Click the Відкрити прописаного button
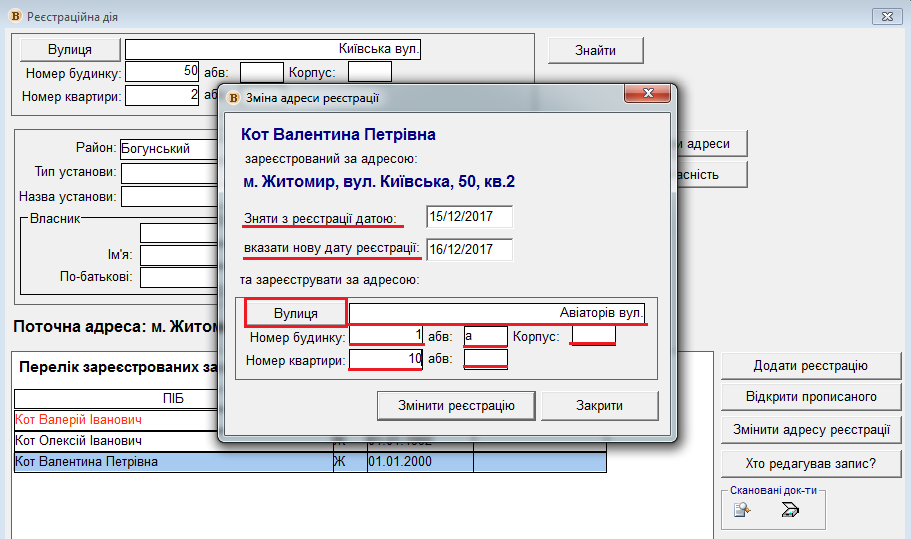Image resolution: width=911 pixels, height=539 pixels. click(x=811, y=397)
